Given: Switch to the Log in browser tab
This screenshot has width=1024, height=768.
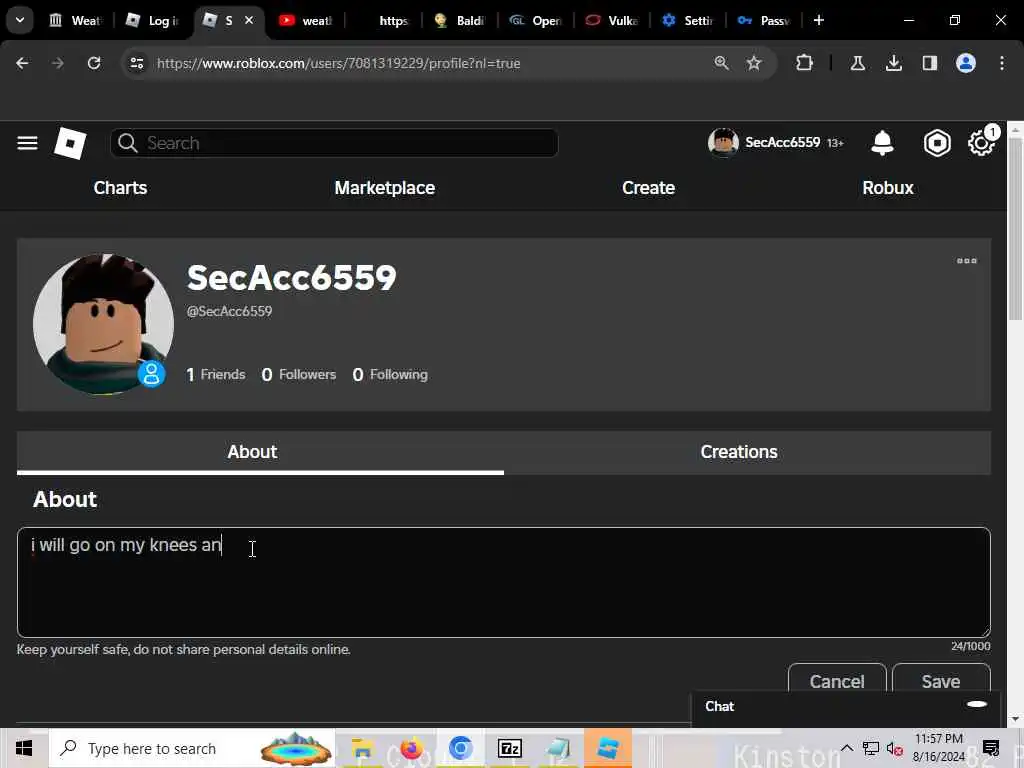Looking at the screenshot, I should click(x=152, y=21).
